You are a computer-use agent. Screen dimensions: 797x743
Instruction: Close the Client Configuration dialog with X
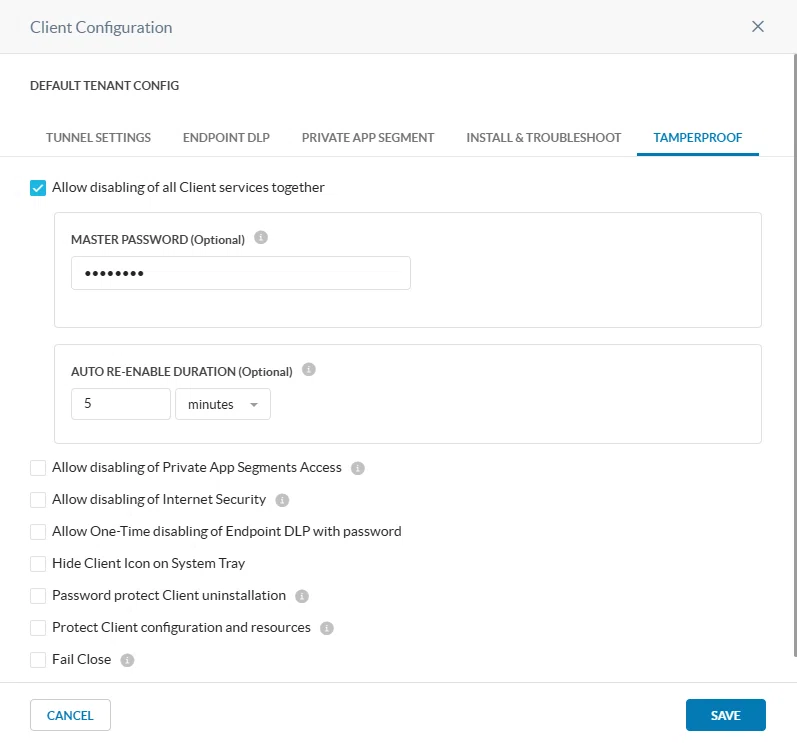[x=757, y=26]
